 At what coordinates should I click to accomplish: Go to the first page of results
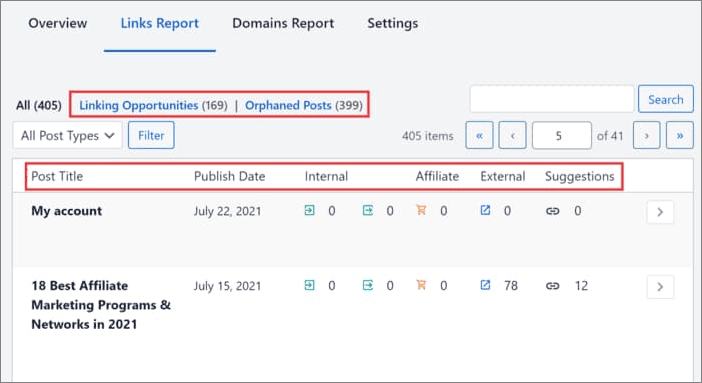[479, 135]
